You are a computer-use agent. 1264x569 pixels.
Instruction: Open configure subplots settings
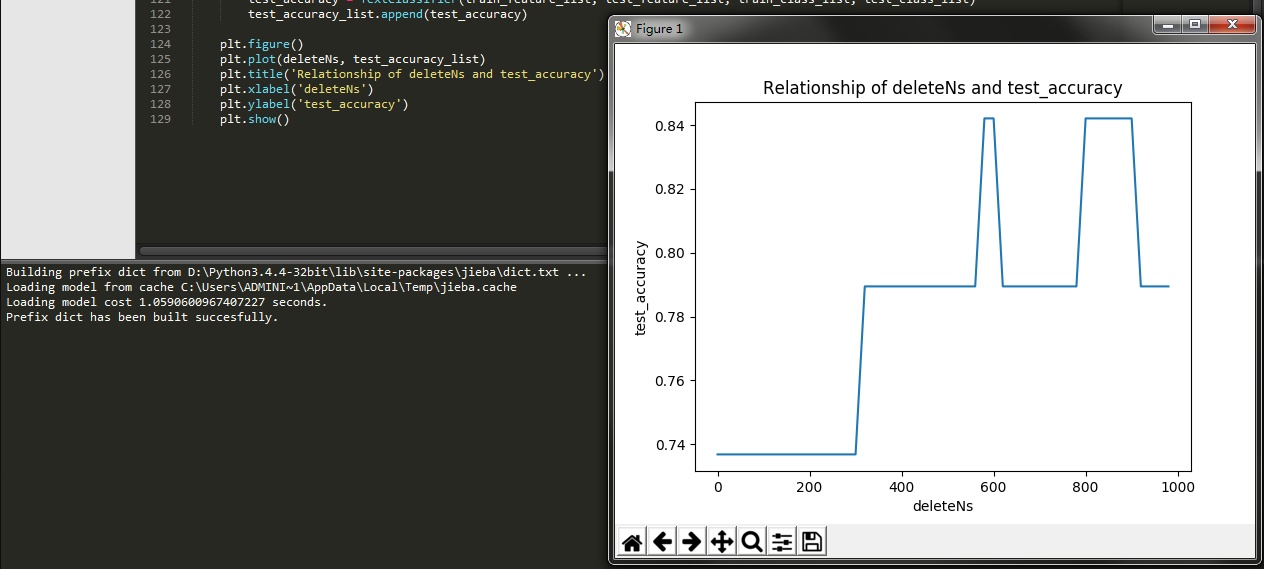tap(782, 542)
